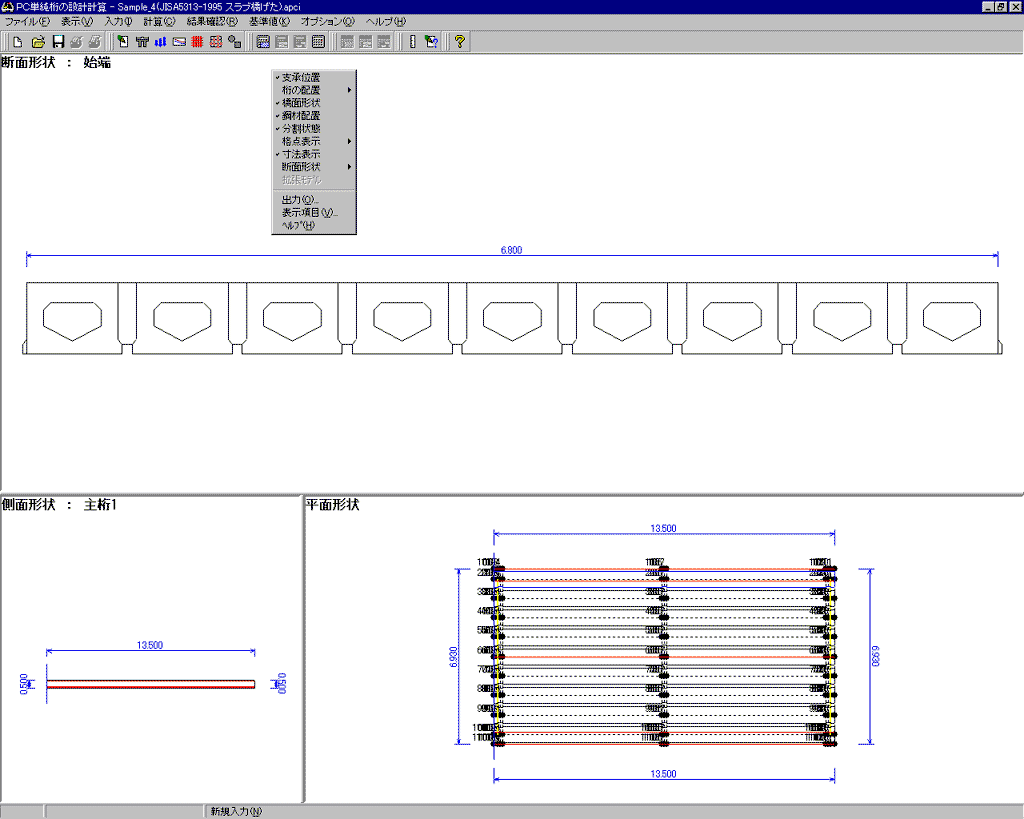Click the yellow question mark help icon
Image resolution: width=1024 pixels, height=819 pixels.
point(459,42)
